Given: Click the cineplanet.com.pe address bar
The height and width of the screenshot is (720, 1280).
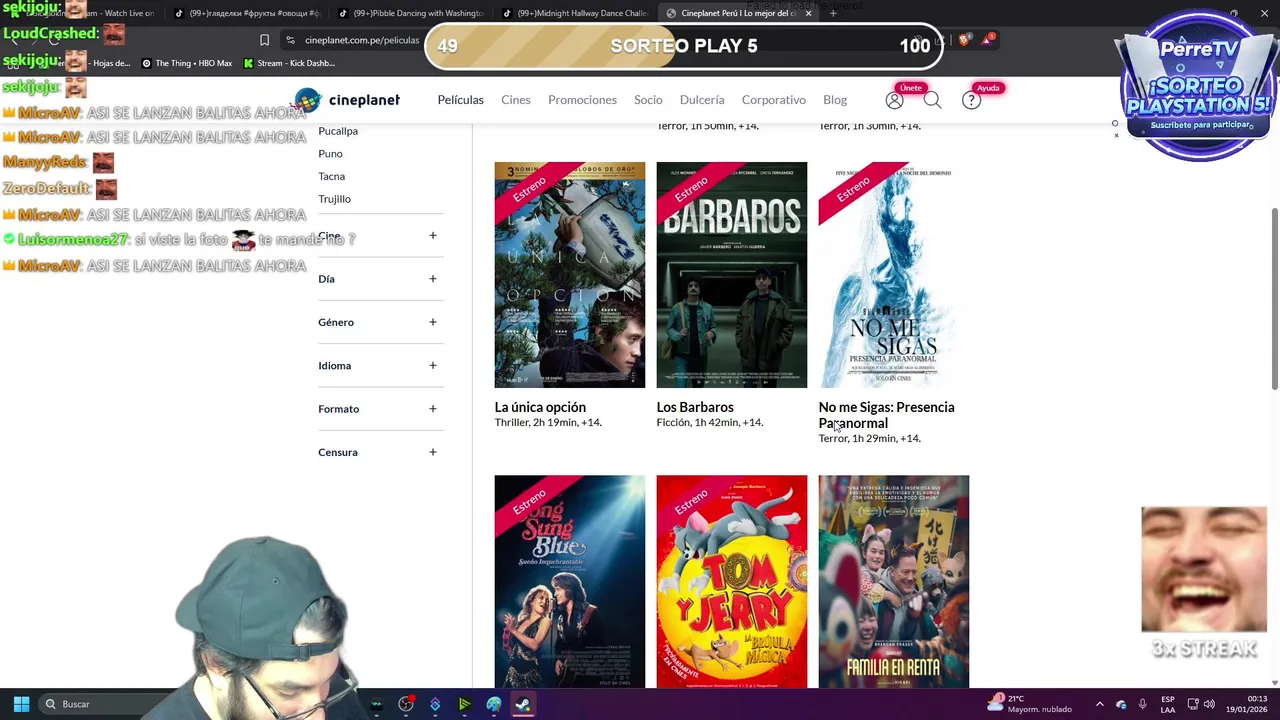Looking at the screenshot, I should tap(362, 40).
